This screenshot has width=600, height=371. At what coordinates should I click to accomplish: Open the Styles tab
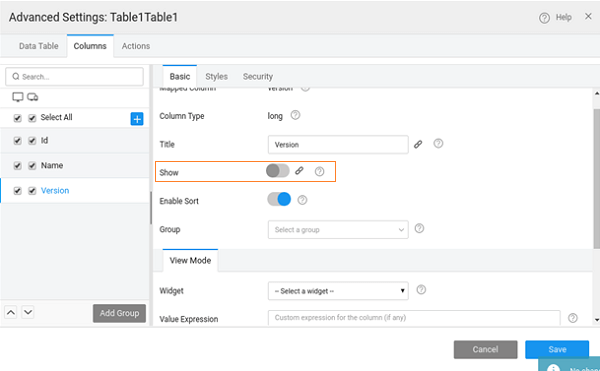(217, 76)
